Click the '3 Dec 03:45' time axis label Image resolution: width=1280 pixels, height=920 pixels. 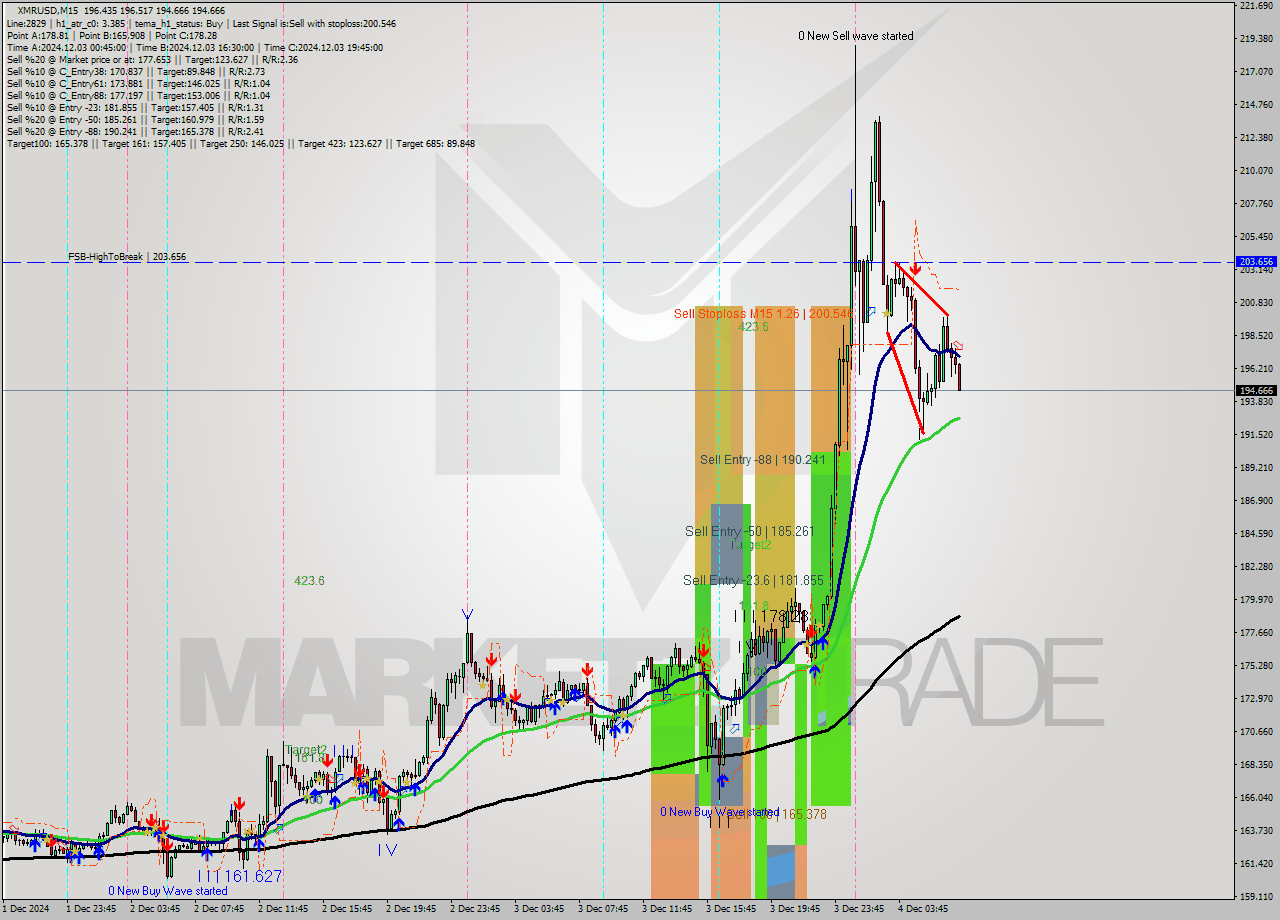pos(539,910)
